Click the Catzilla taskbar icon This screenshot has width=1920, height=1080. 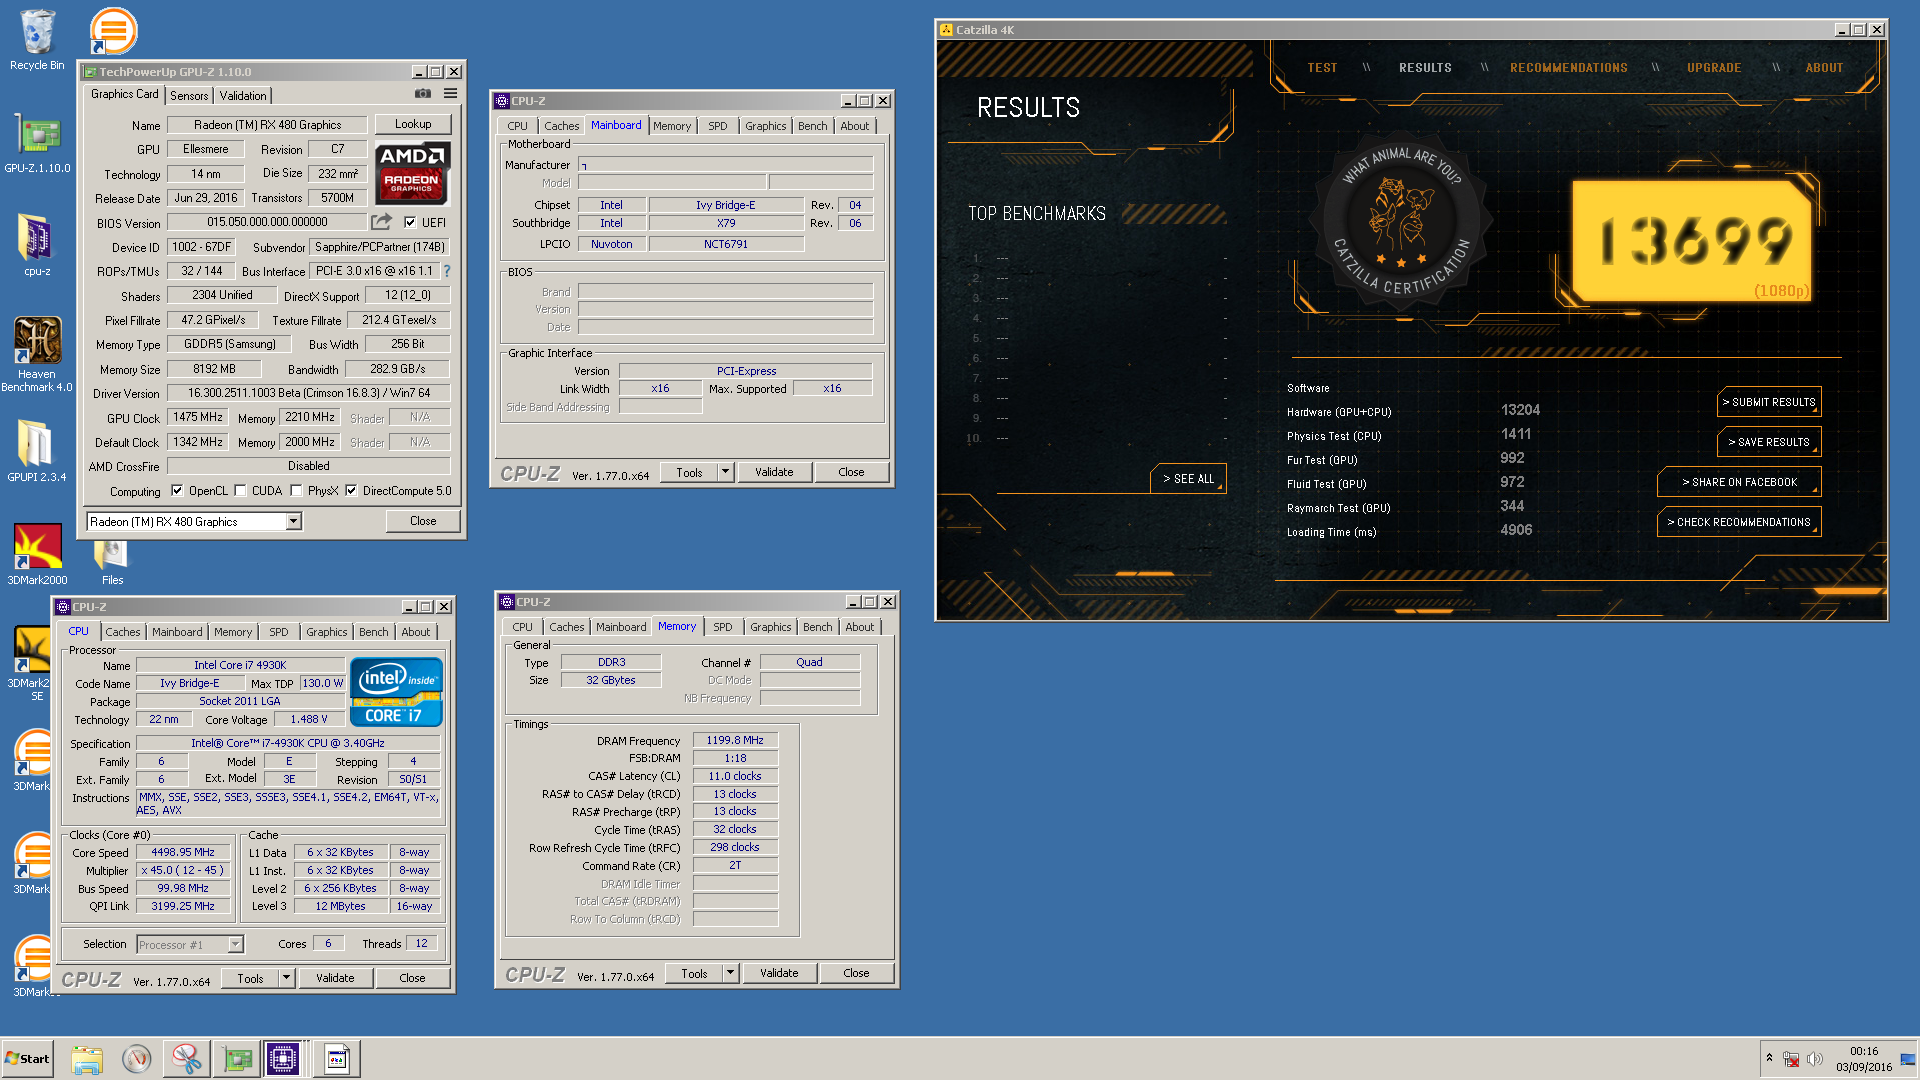tap(337, 1059)
